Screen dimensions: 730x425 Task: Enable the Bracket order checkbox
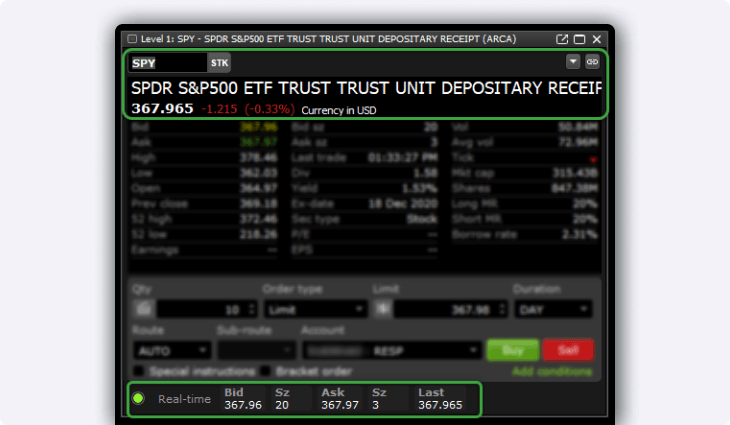(x=265, y=371)
